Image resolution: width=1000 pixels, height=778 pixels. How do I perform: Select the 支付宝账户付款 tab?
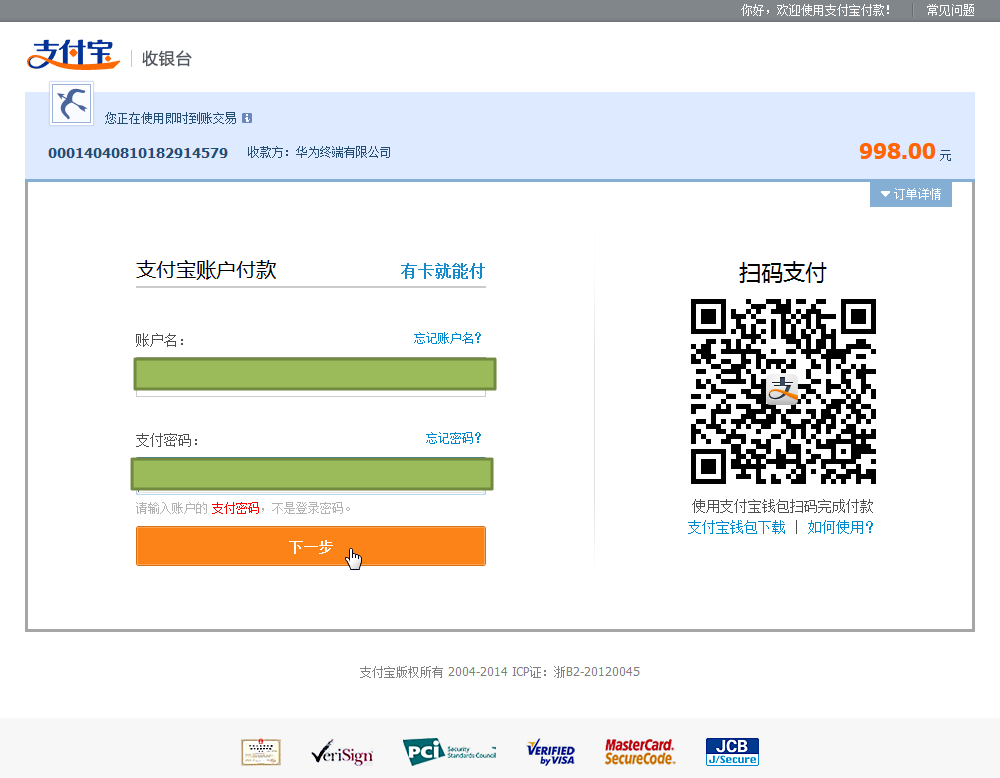point(206,270)
